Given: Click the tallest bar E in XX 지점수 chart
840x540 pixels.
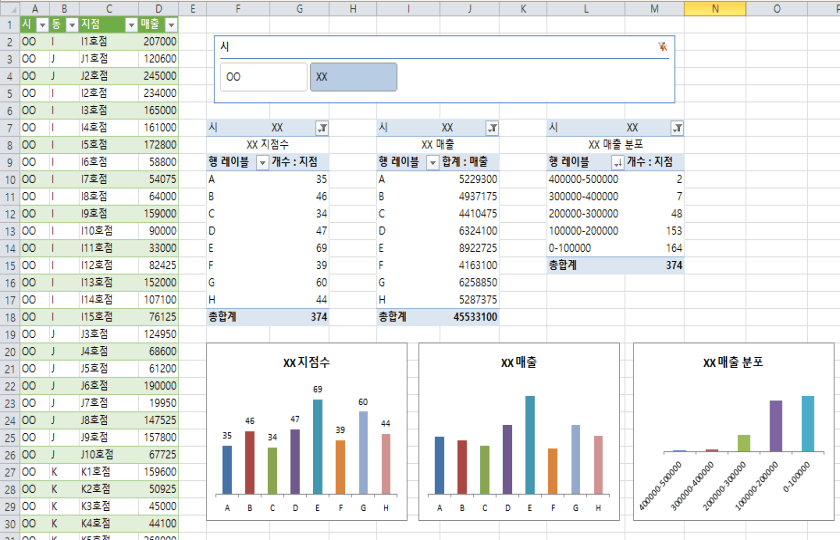Looking at the screenshot, I should point(317,446).
